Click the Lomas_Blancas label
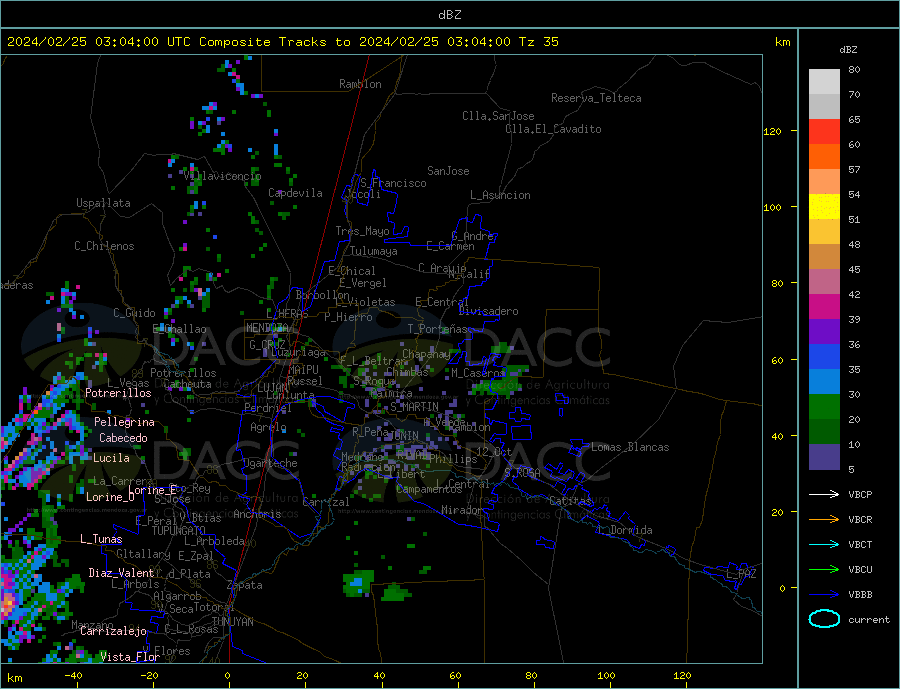 [630, 447]
